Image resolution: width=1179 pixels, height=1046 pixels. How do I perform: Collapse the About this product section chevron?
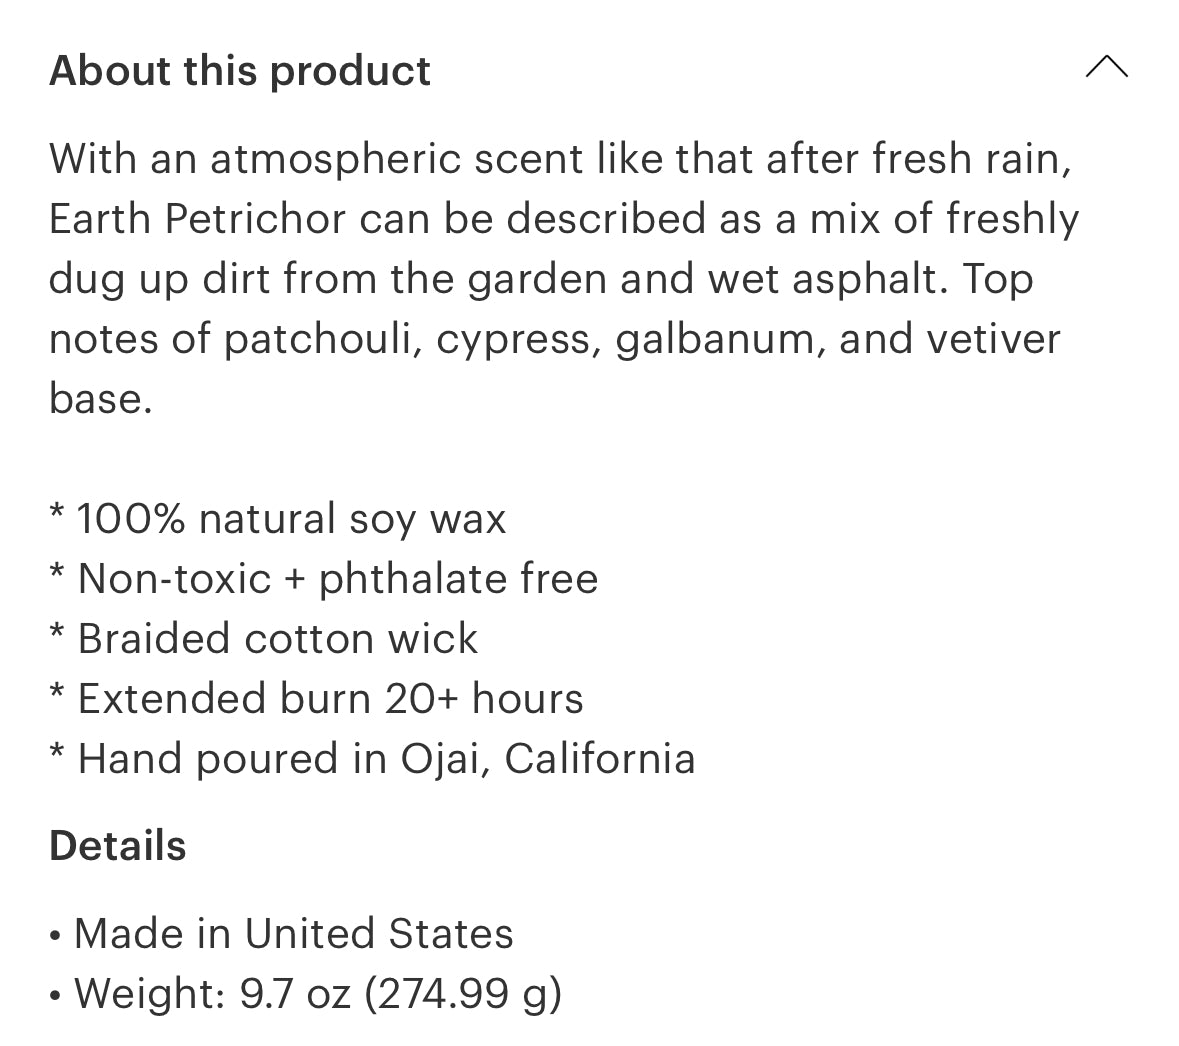[x=1106, y=69]
